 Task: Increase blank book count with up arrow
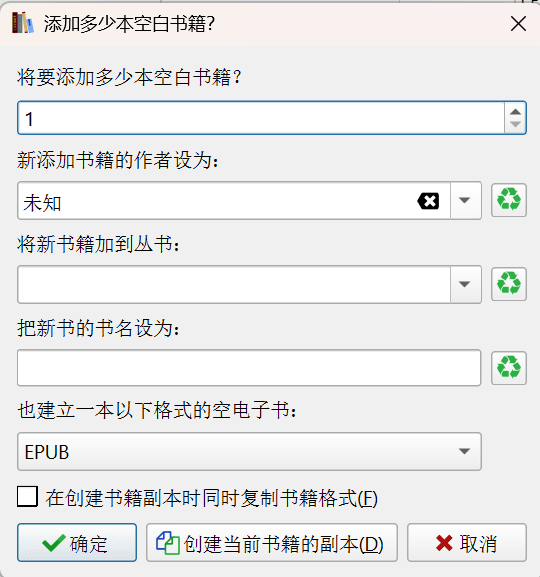pos(515,112)
